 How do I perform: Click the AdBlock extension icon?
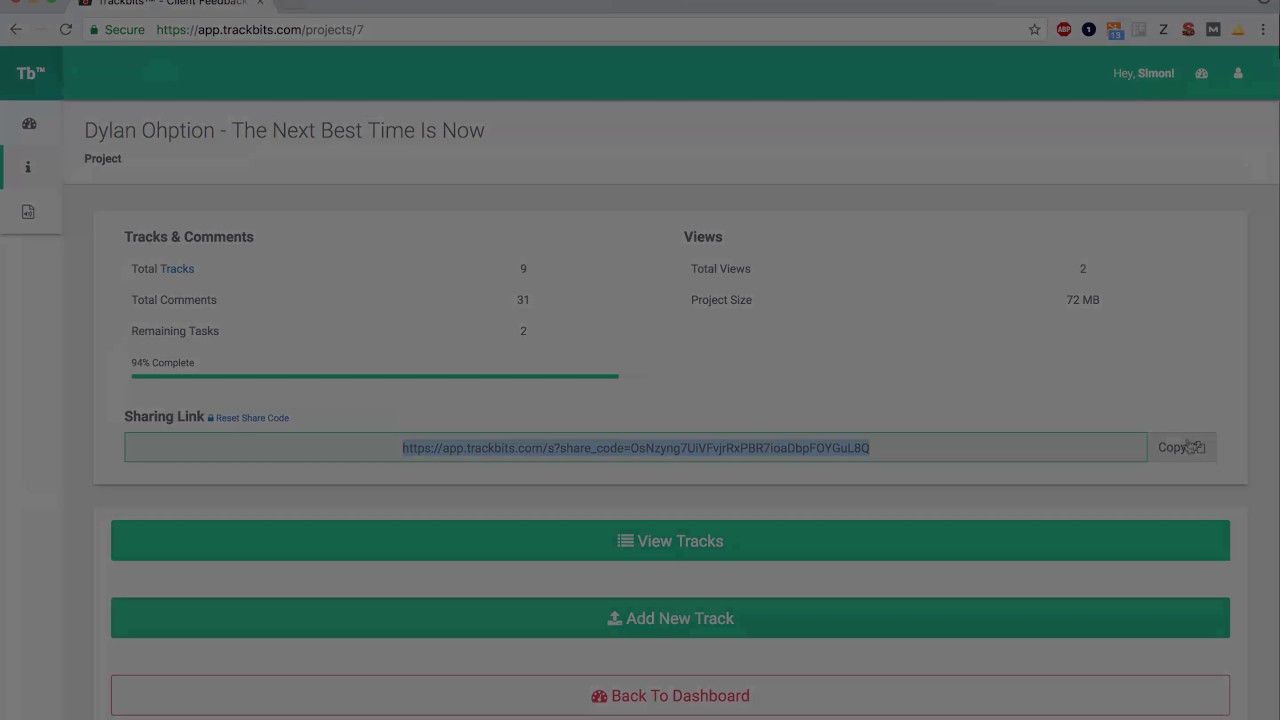1064,30
